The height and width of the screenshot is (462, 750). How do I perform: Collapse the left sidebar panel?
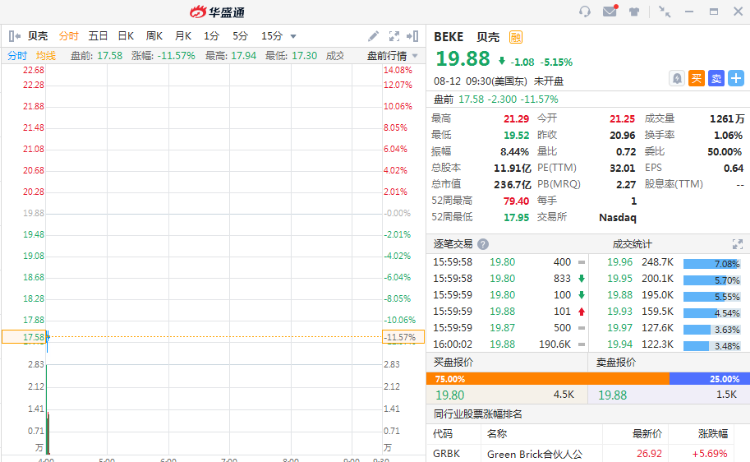coord(15,36)
